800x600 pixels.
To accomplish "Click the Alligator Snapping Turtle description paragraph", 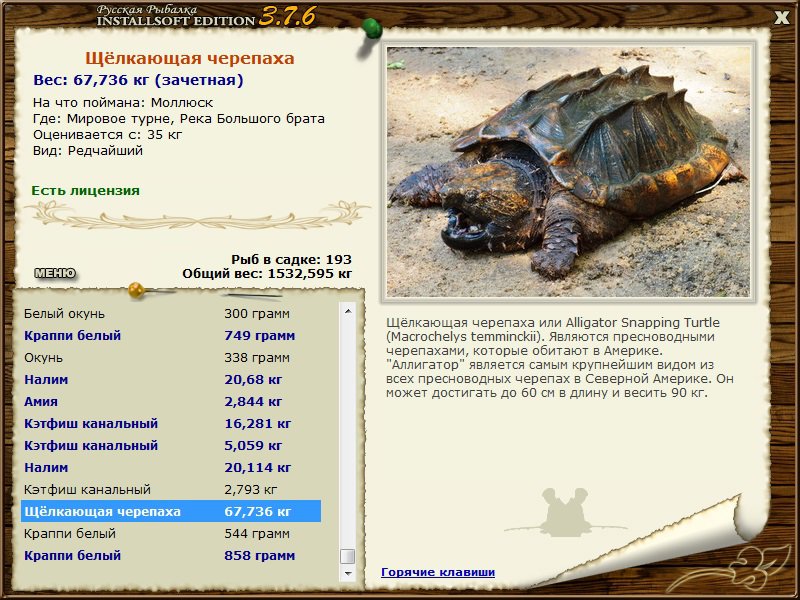I will click(x=560, y=357).
